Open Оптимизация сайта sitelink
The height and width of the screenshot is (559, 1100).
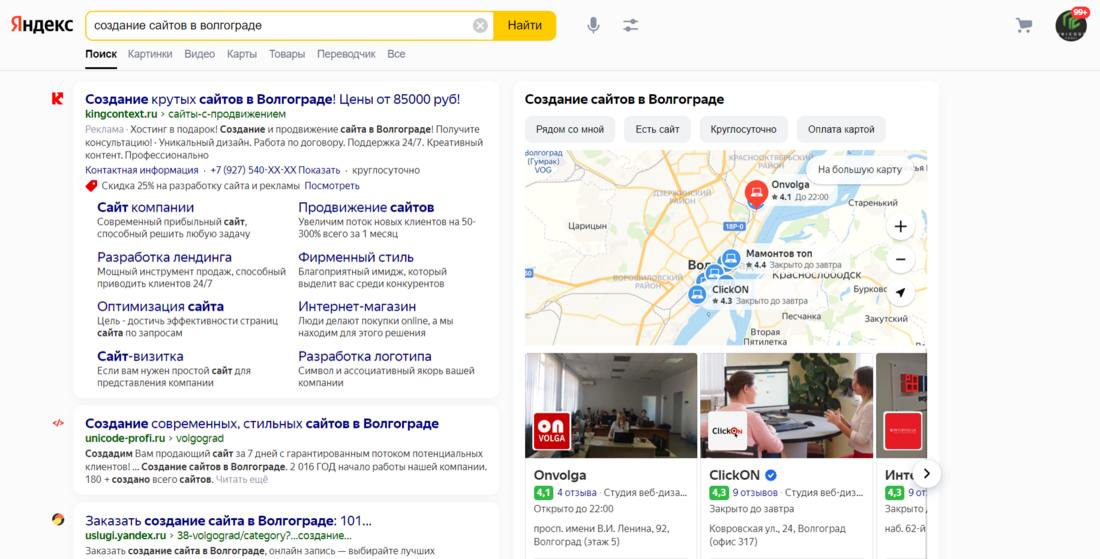[161, 307]
